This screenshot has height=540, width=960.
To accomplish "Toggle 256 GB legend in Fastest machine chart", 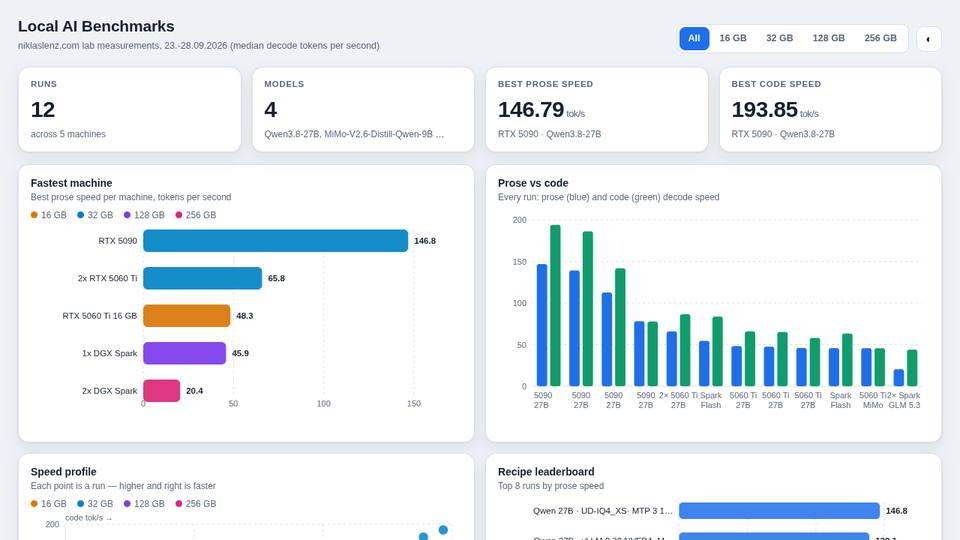I will (195, 215).
